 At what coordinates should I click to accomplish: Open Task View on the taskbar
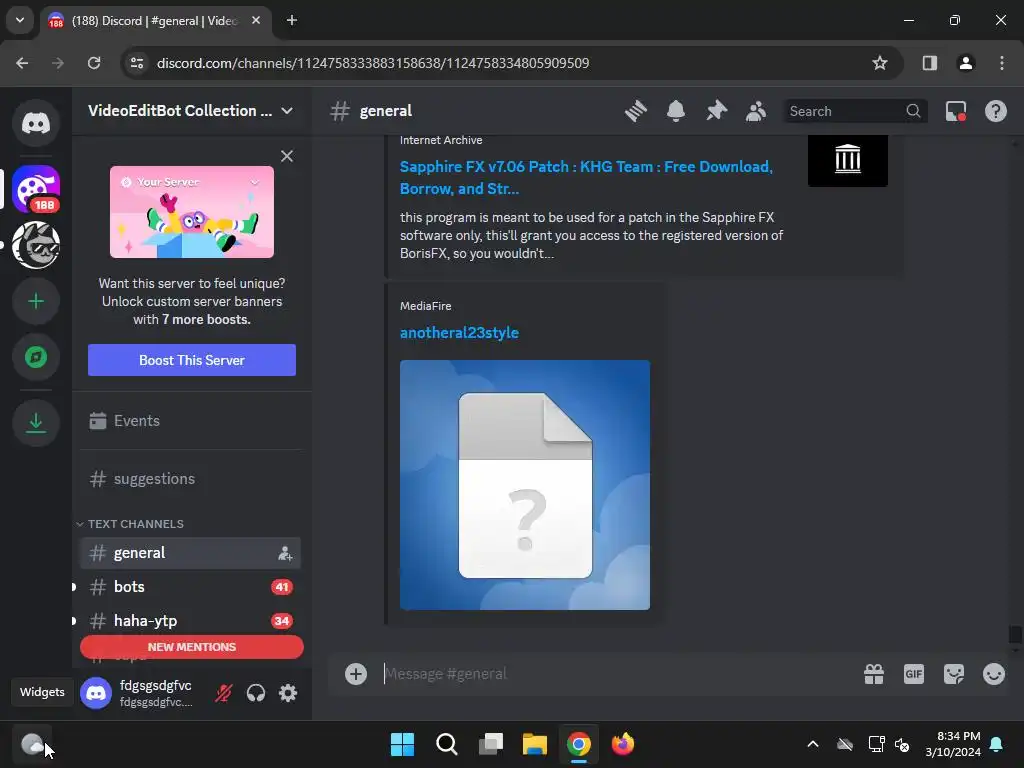click(490, 744)
